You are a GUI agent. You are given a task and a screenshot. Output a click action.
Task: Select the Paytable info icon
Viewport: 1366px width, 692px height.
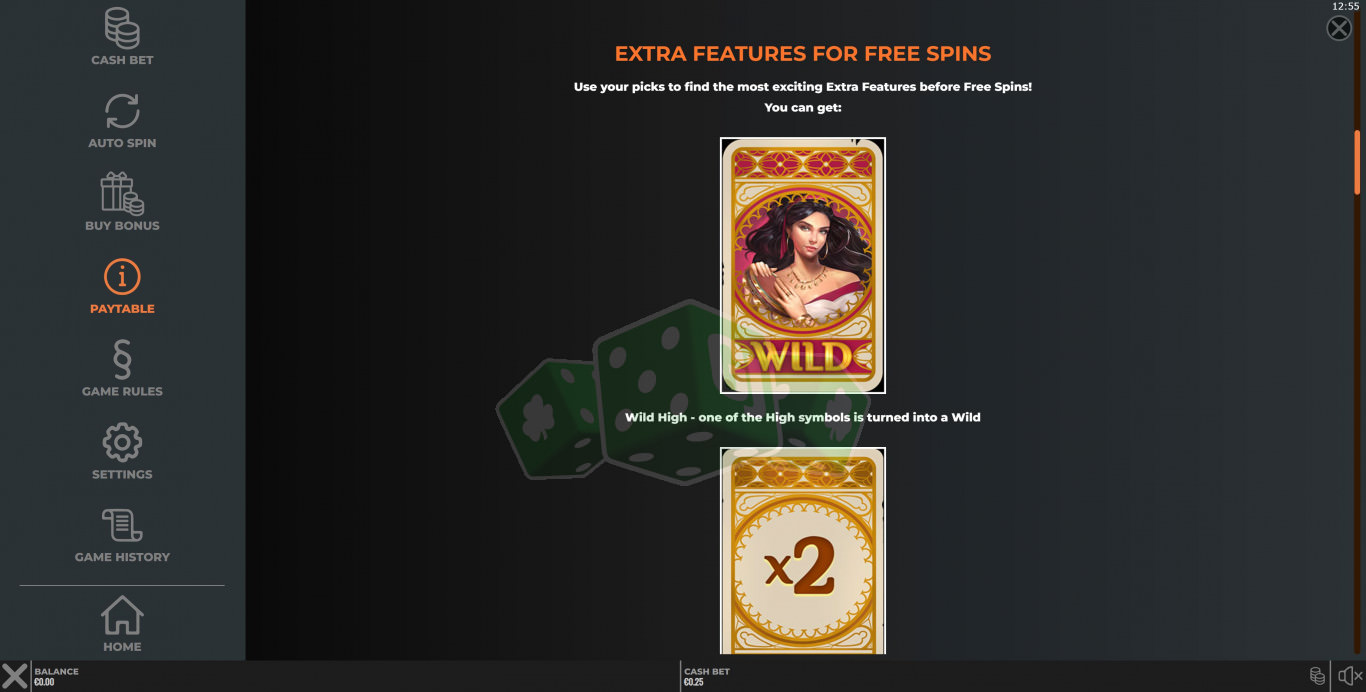pos(122,277)
